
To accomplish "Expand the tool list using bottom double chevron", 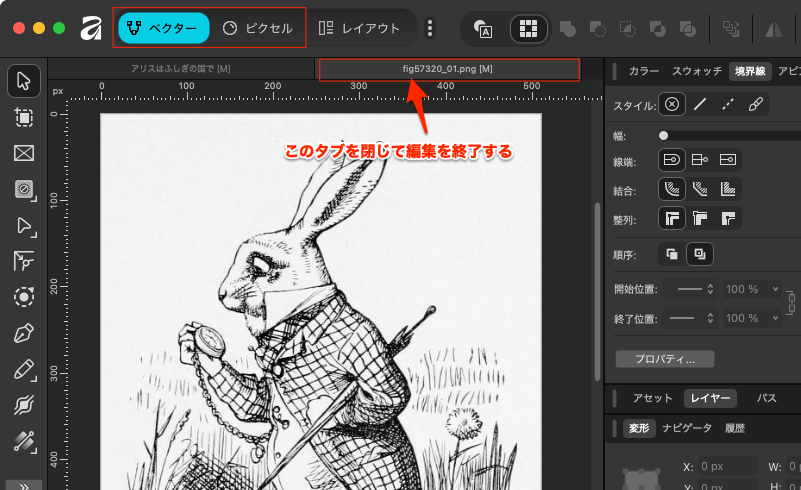I will [x=24, y=484].
